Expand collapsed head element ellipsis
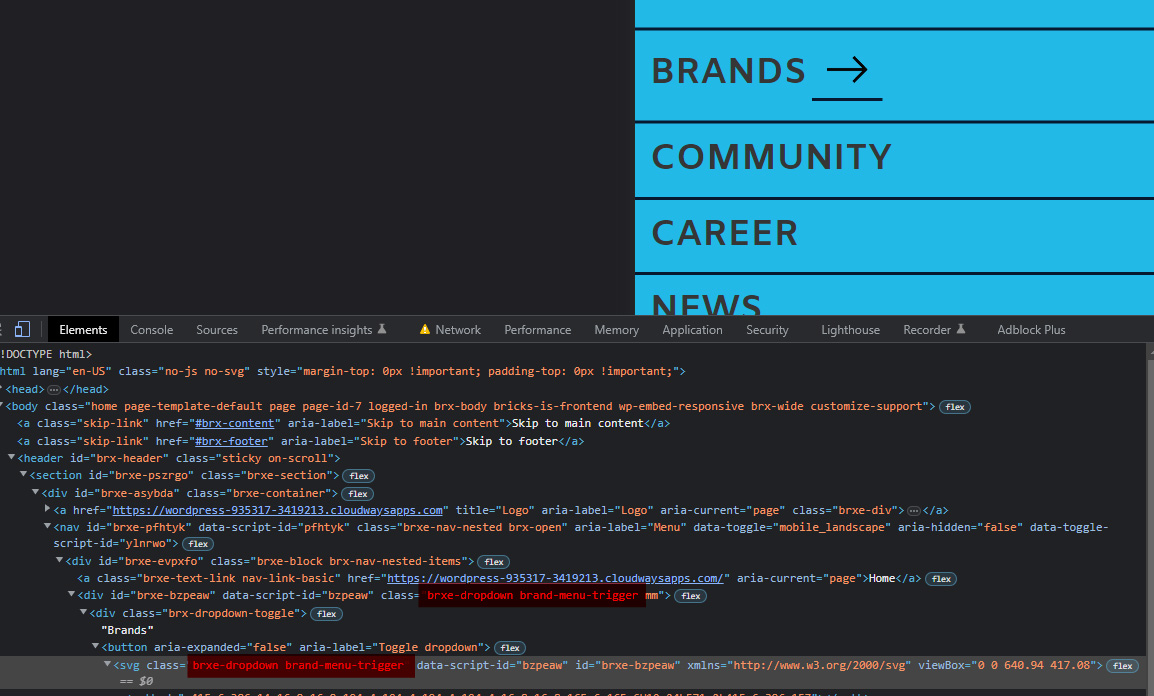The width and height of the screenshot is (1154, 696). [54, 389]
